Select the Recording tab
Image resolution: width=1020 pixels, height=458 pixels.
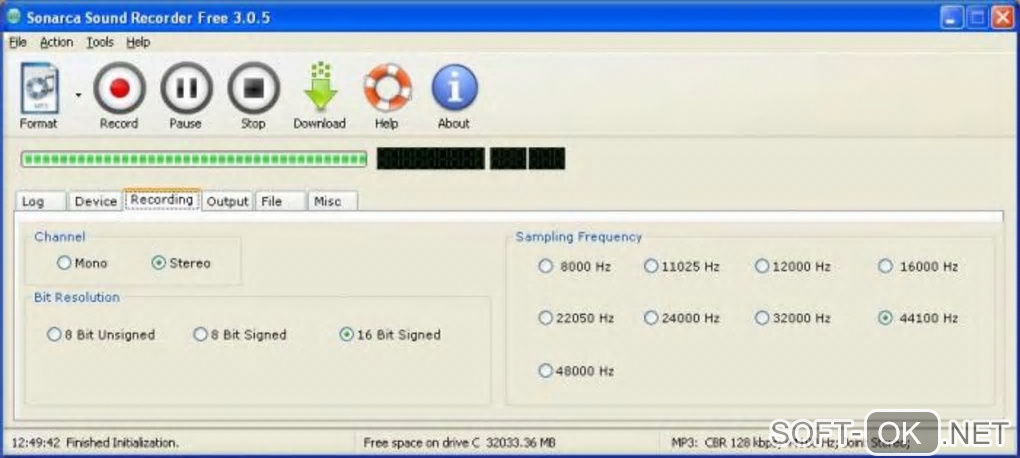point(161,200)
